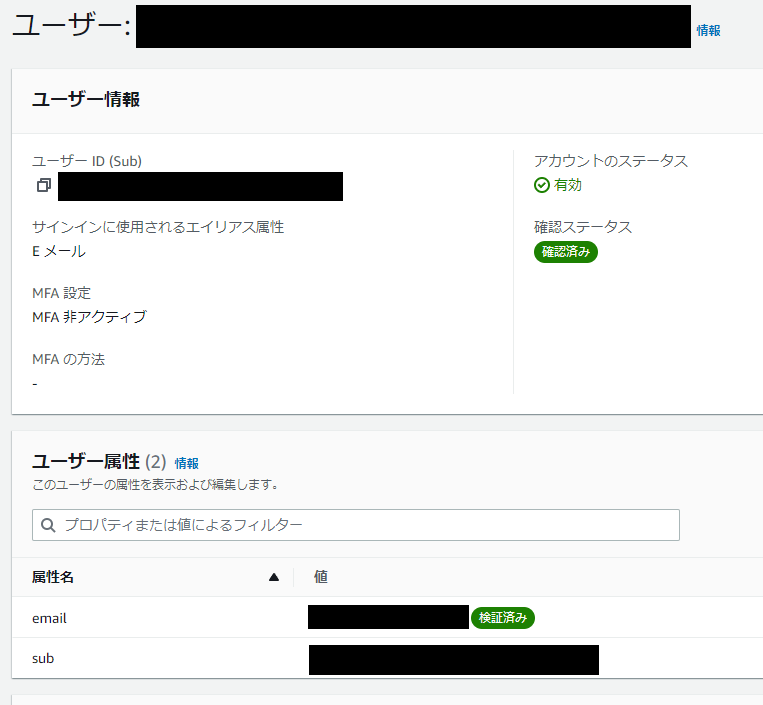Viewport: 763px width, 705px height.
Task: Click the 確認ステータス label
Action: 582,227
